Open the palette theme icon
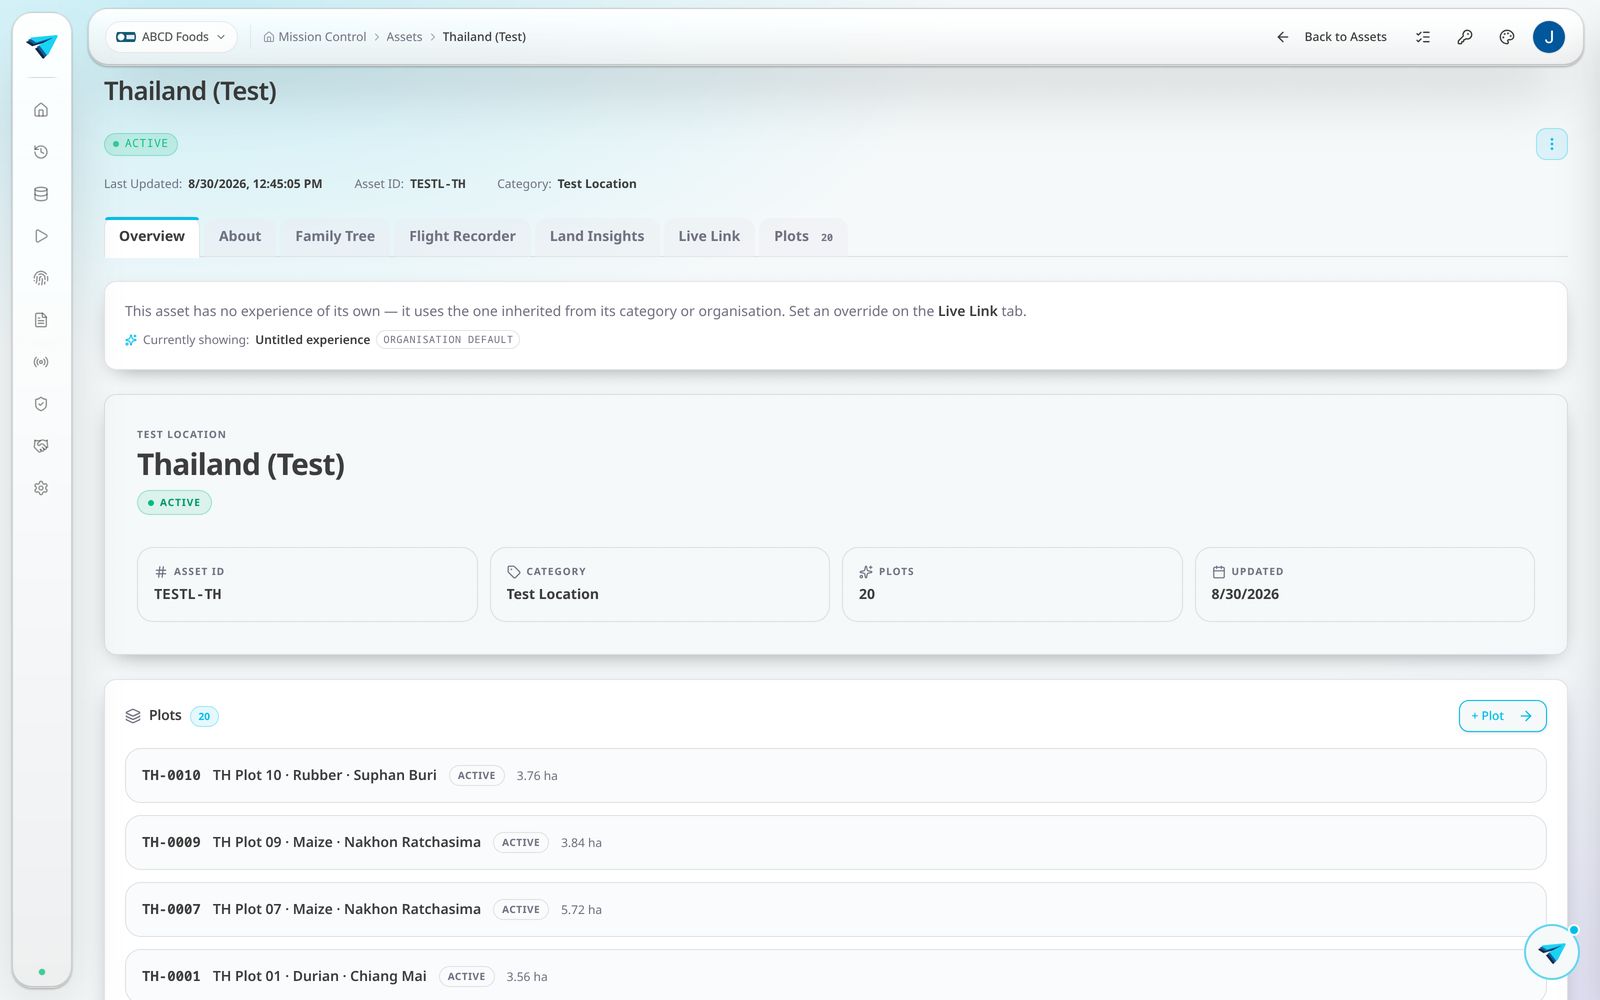The image size is (1600, 1000). [1507, 37]
